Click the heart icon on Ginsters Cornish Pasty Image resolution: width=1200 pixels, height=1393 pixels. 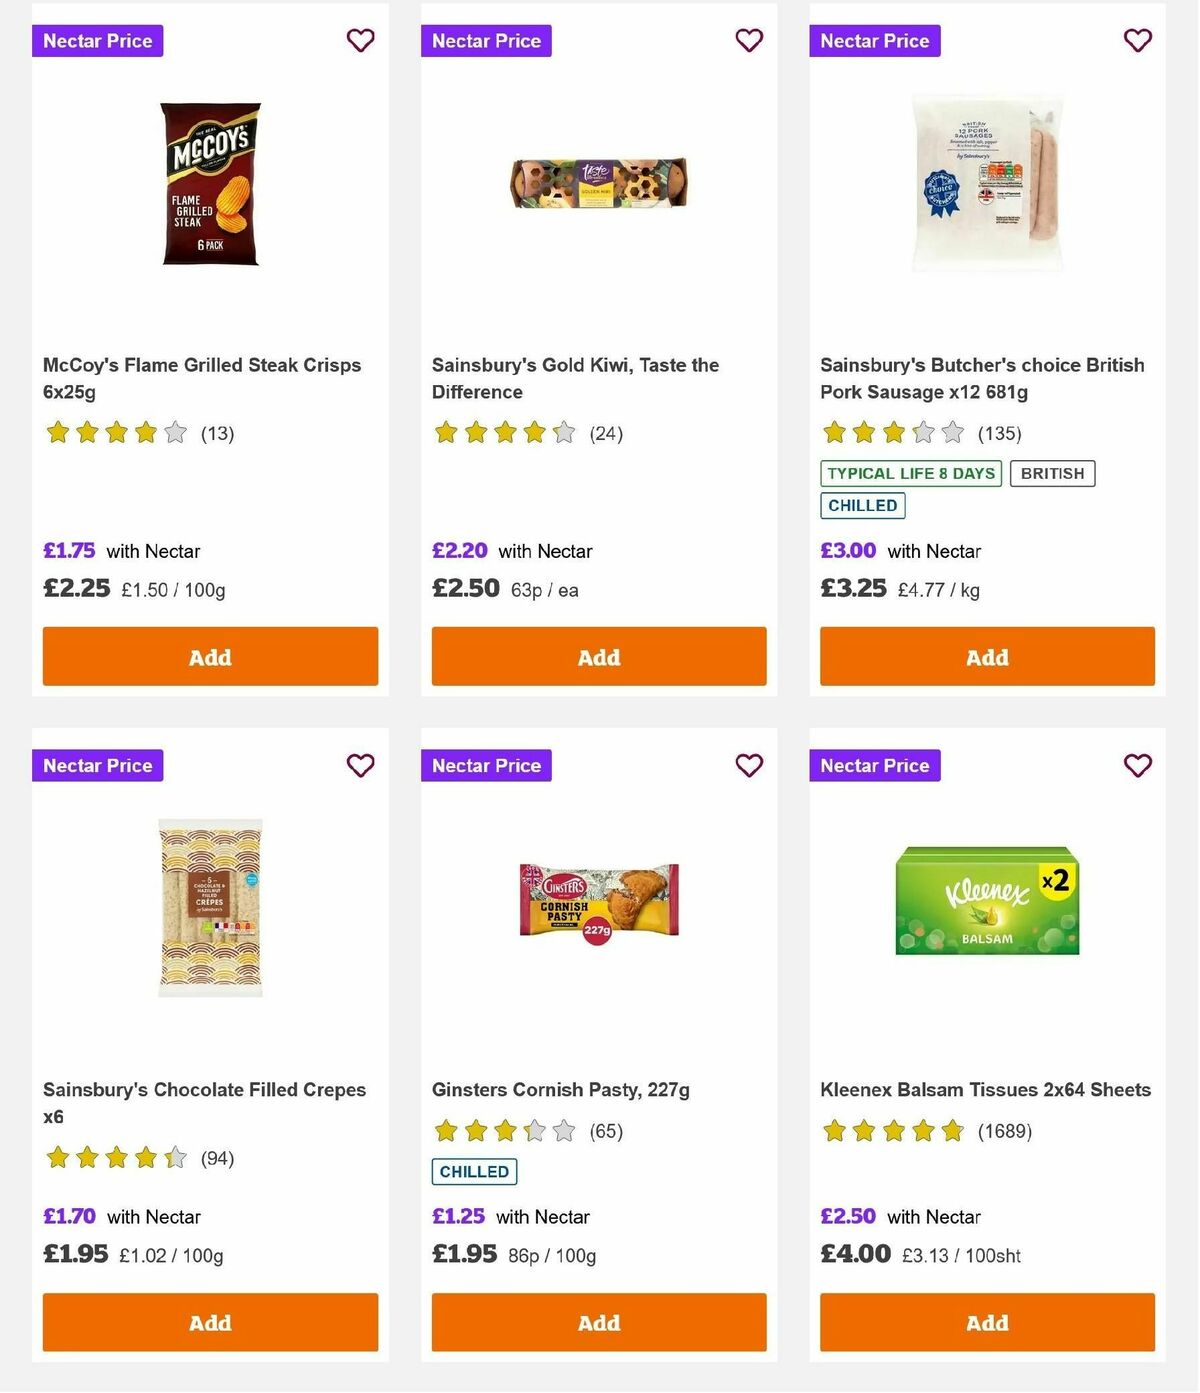pyautogui.click(x=749, y=765)
